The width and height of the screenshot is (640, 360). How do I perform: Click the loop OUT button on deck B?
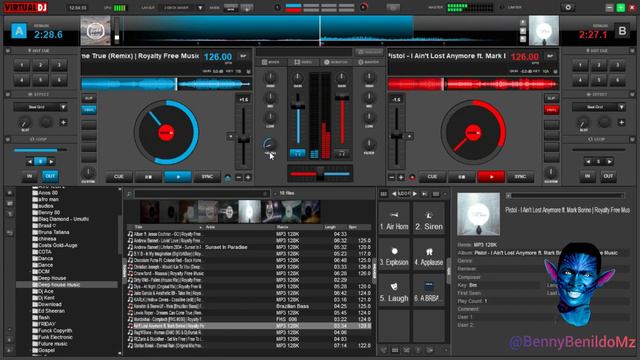(x=608, y=176)
